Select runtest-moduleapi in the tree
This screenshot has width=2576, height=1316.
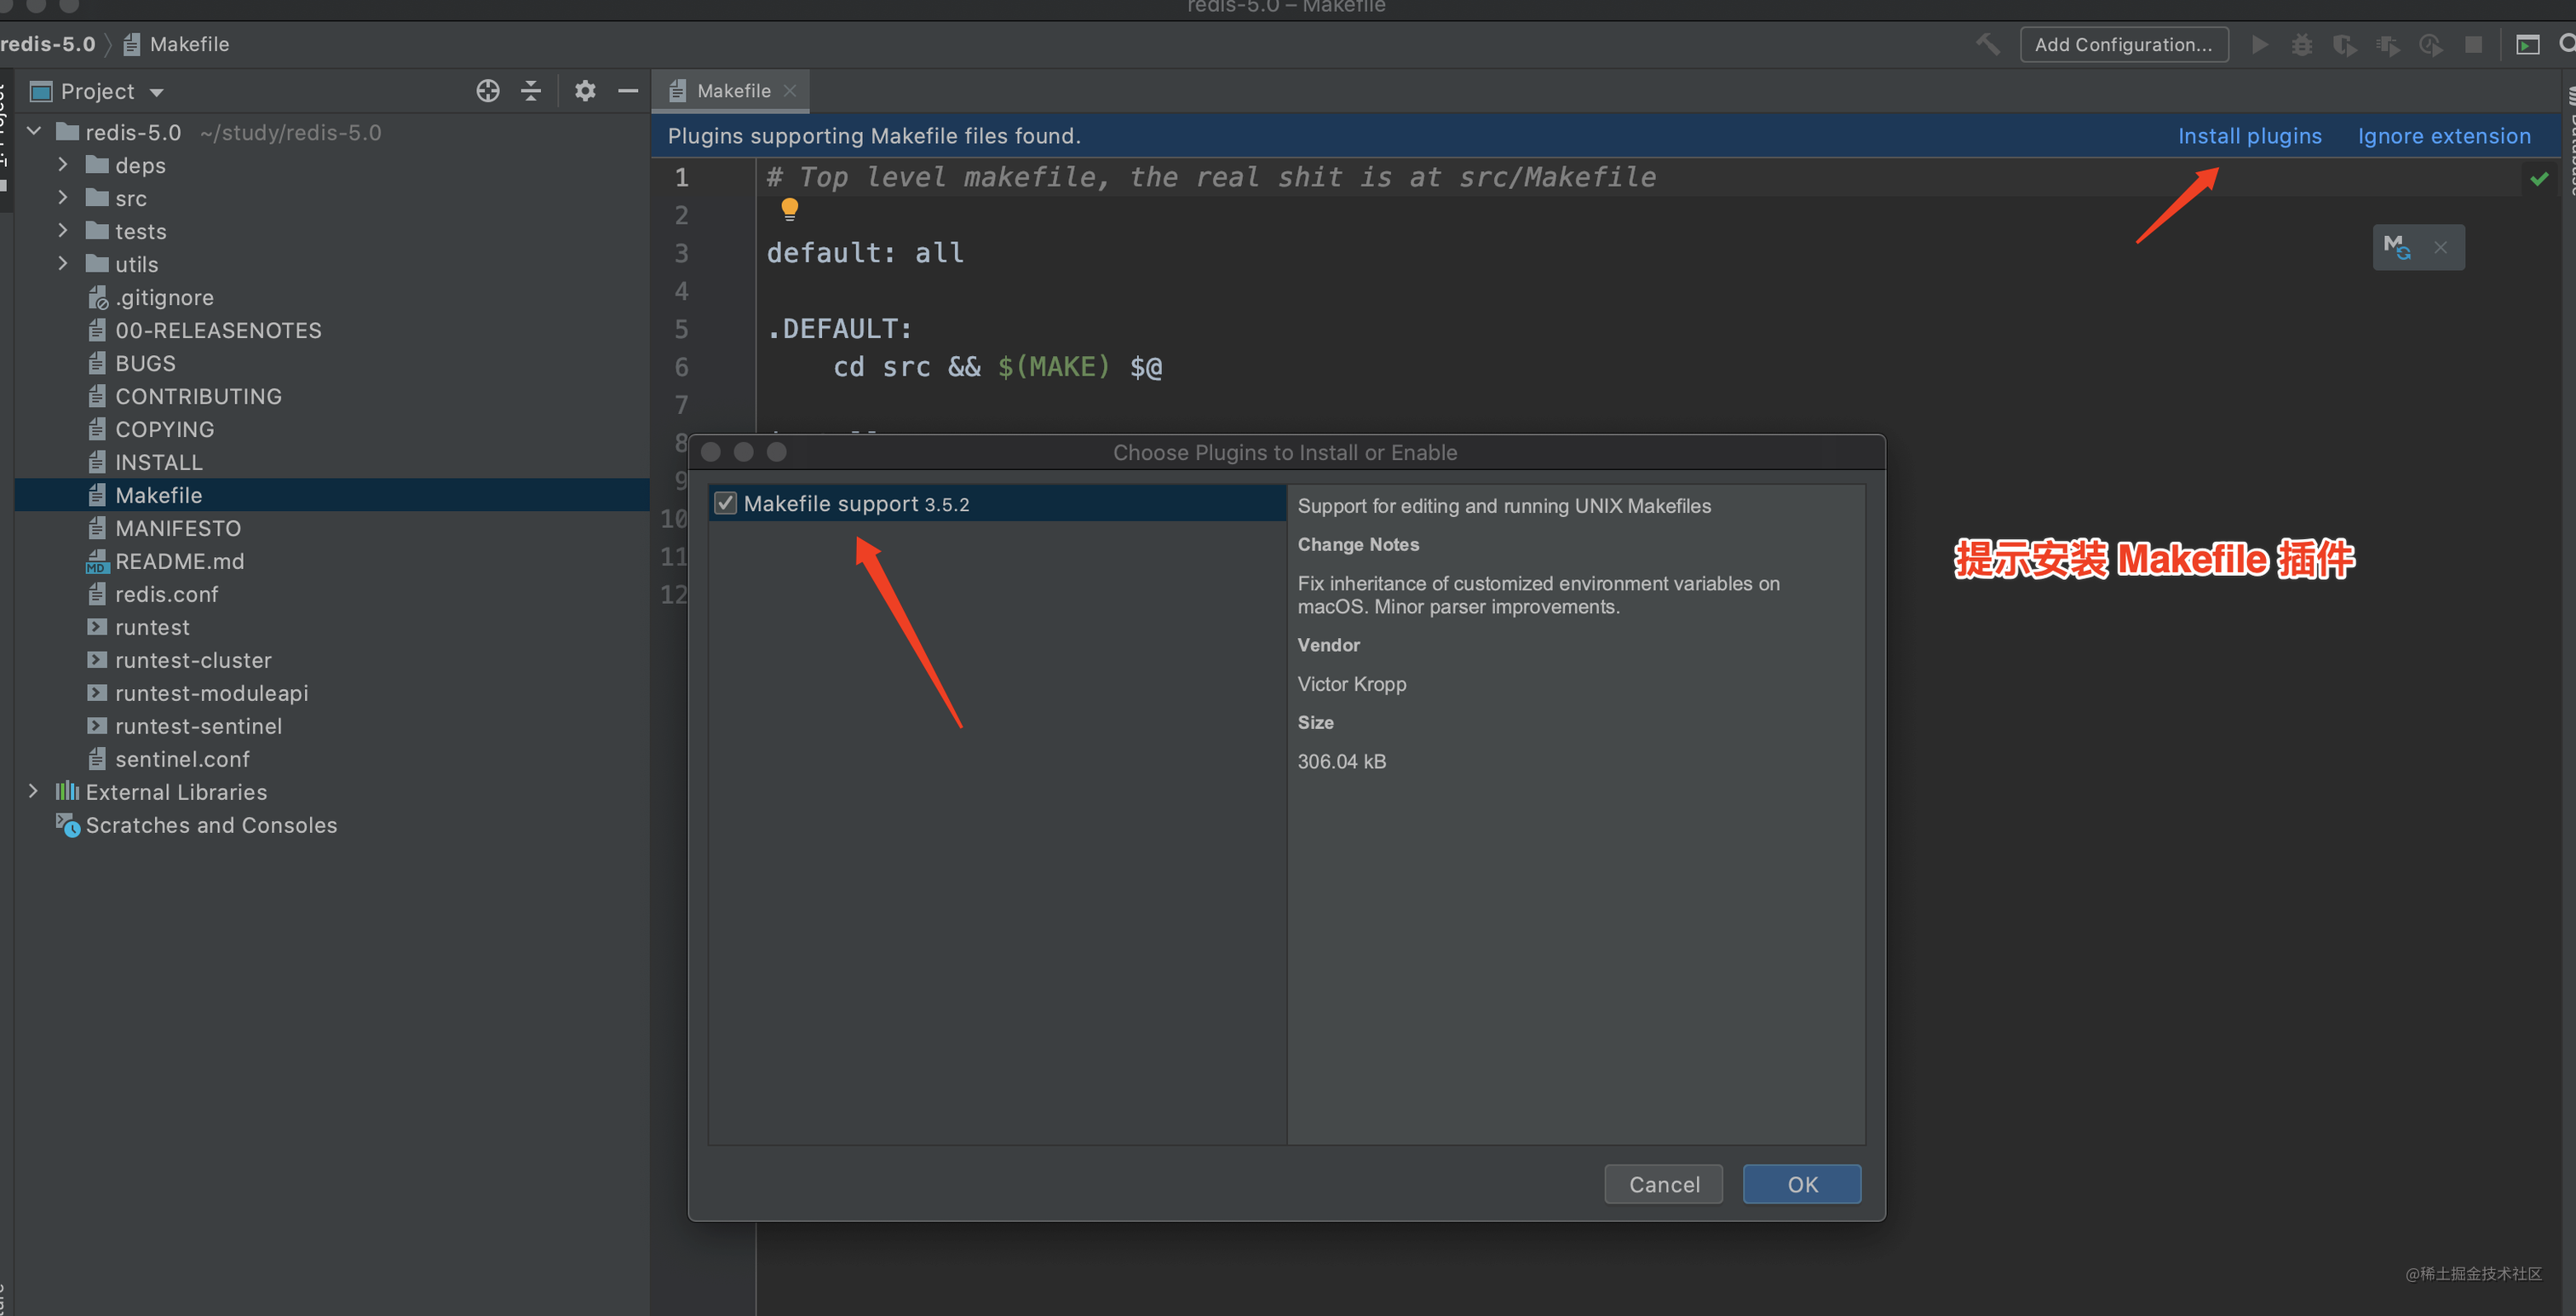click(x=332, y=693)
